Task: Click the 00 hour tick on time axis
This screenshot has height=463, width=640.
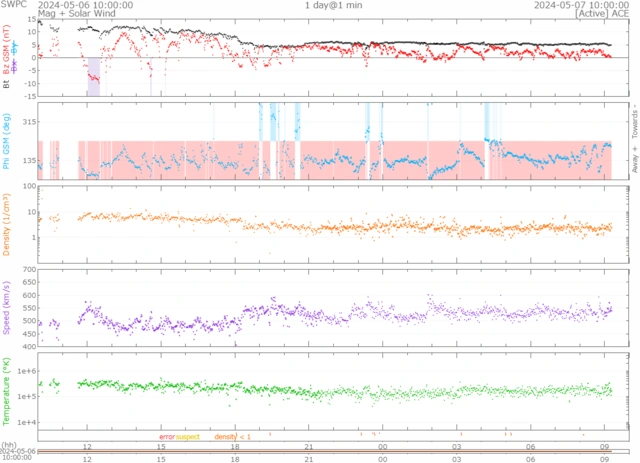Action: pyautogui.click(x=383, y=445)
